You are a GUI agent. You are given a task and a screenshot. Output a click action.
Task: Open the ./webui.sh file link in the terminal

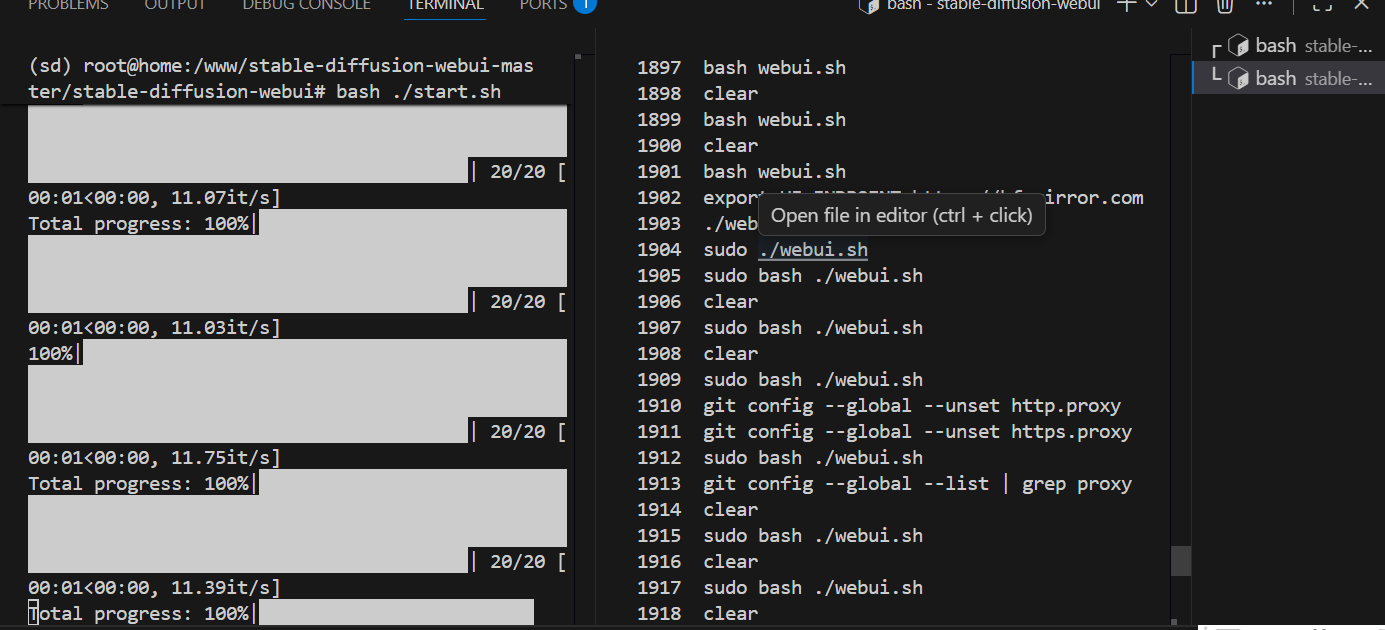pyautogui.click(x=812, y=249)
